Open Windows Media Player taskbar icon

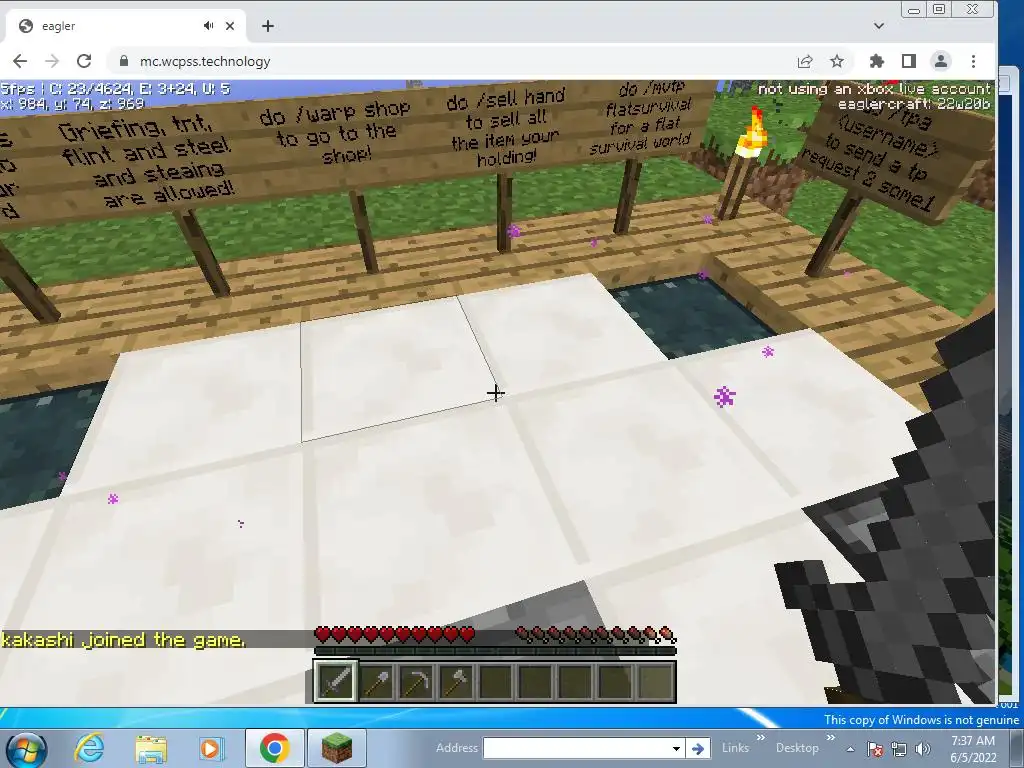click(x=210, y=748)
